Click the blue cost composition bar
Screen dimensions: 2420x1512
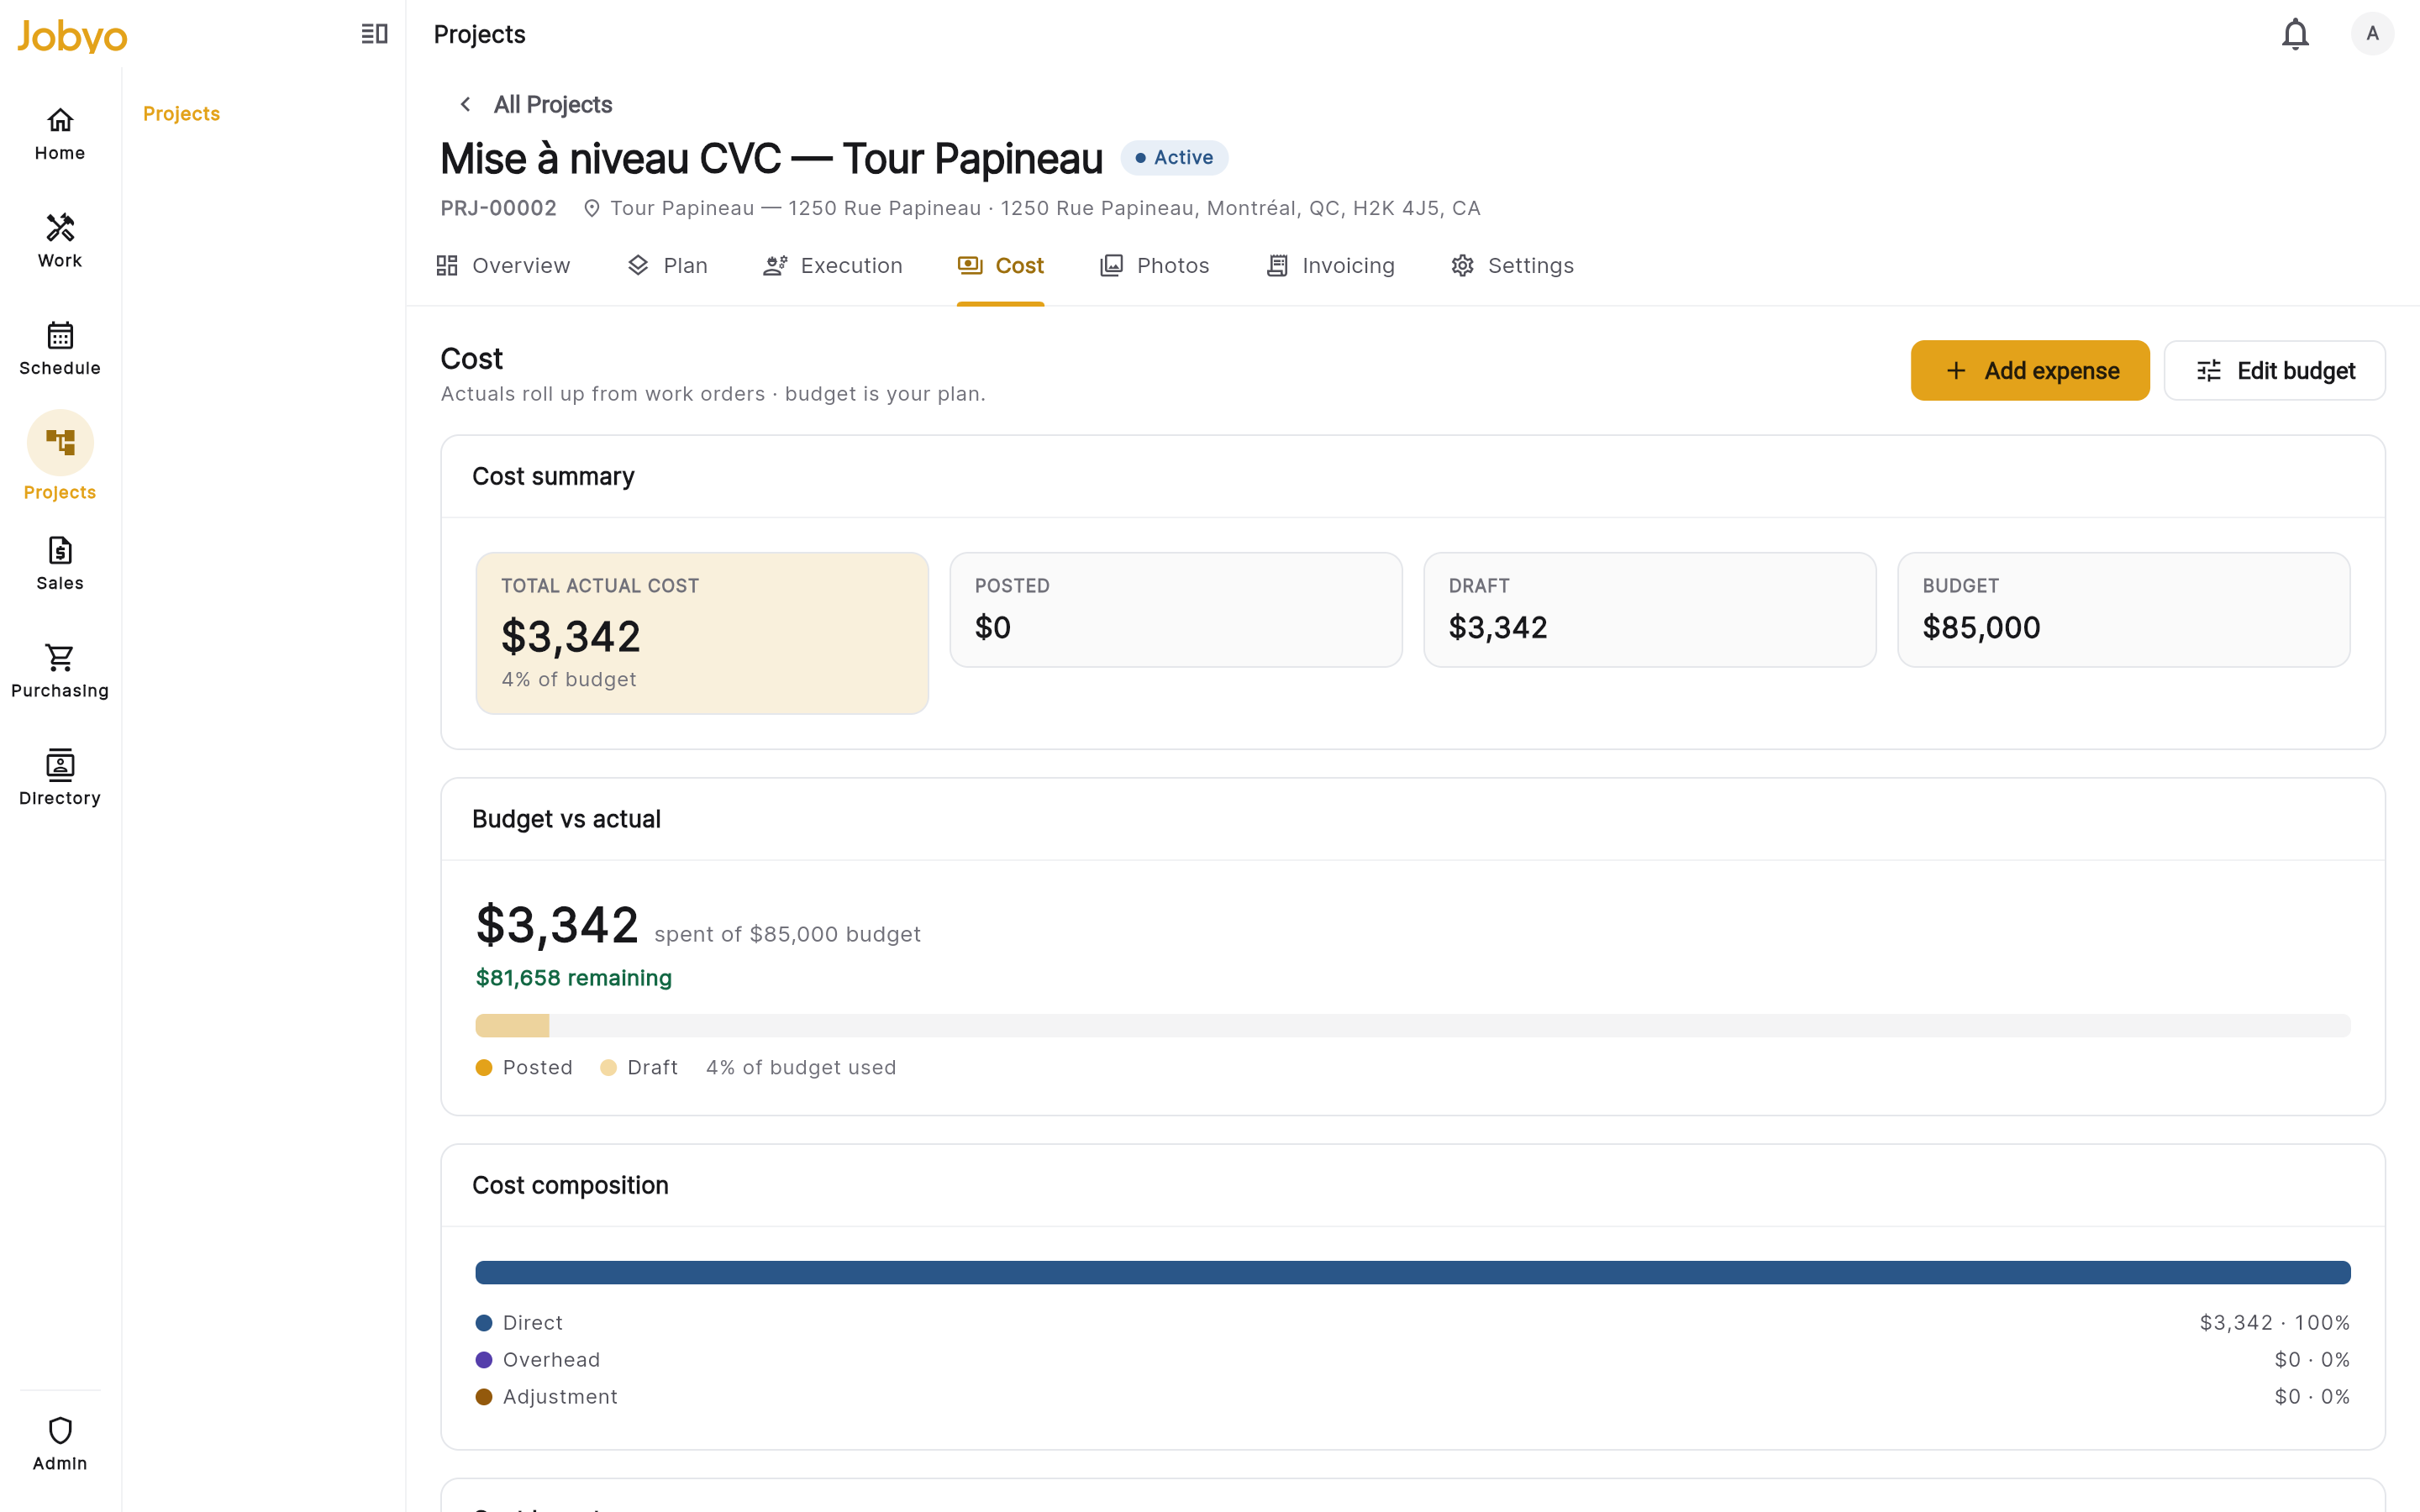tap(1412, 1272)
